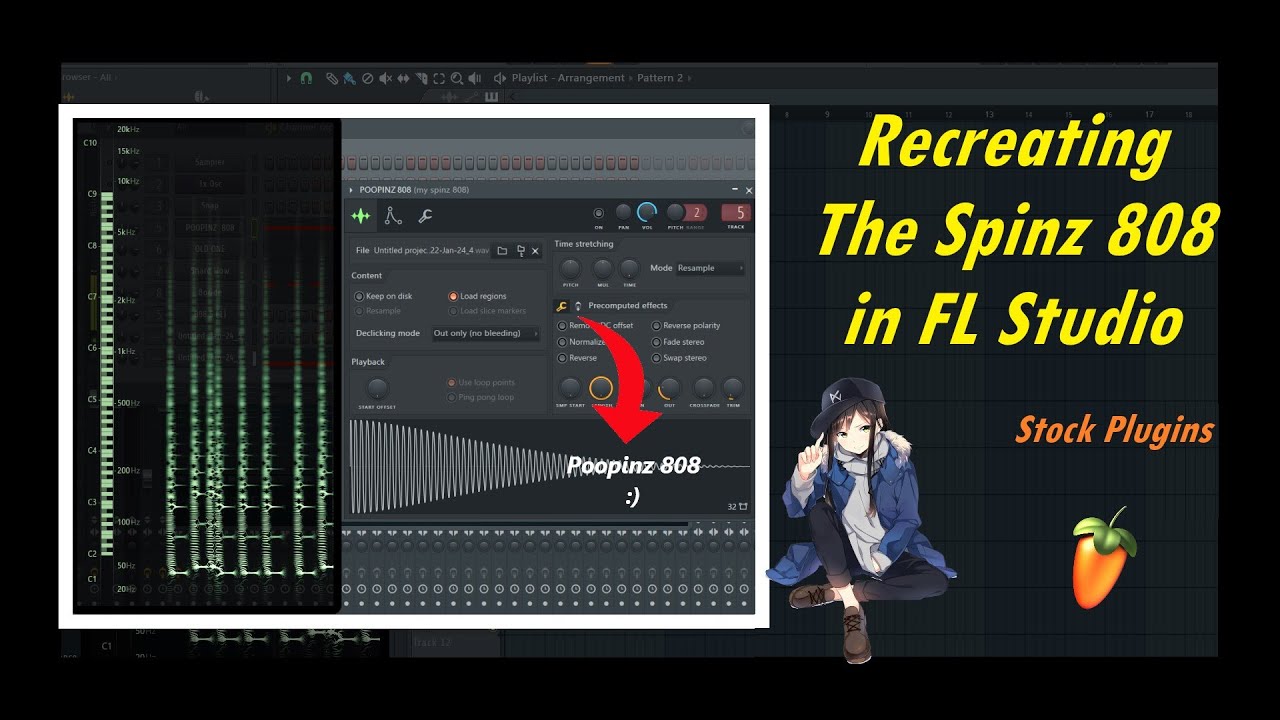Adjust the channel PITCH knob

(x=675, y=212)
